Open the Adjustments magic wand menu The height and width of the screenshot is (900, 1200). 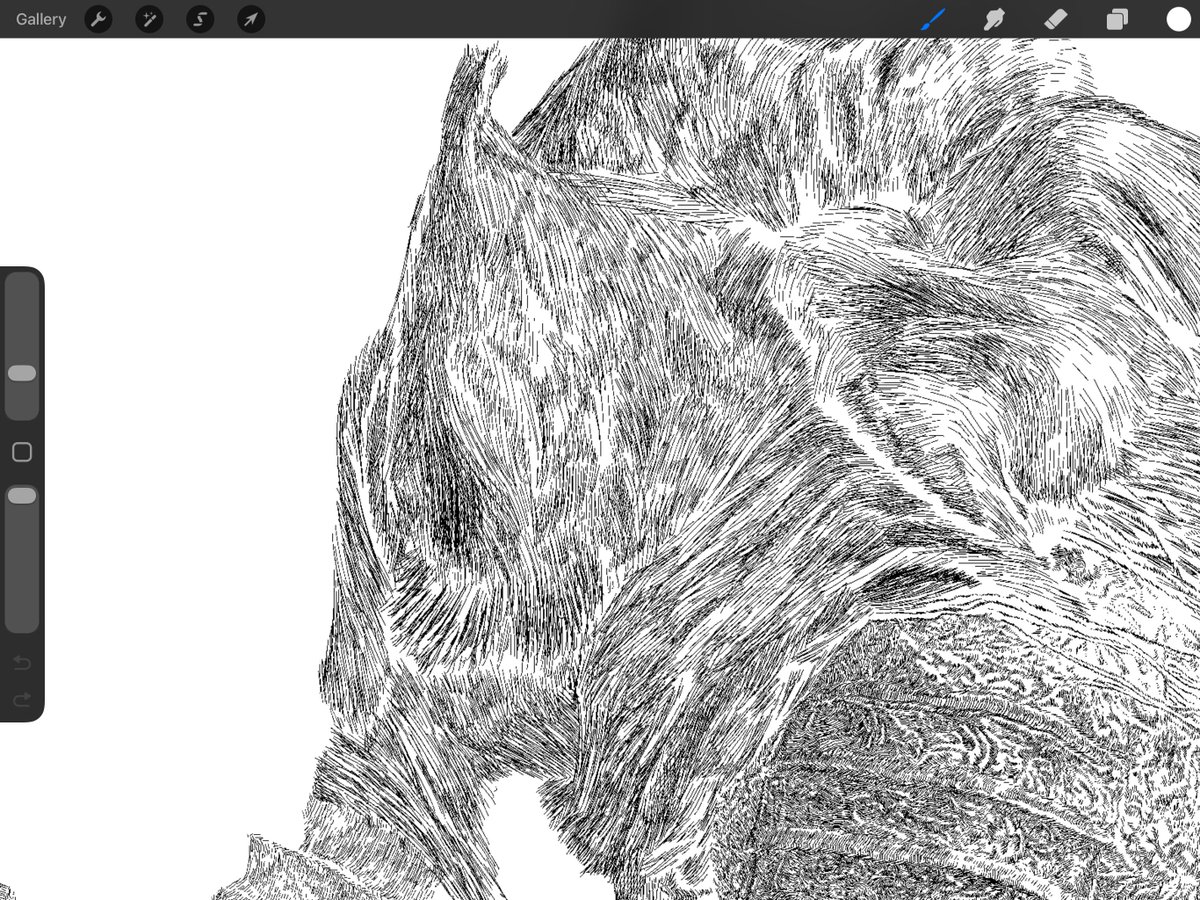click(x=149, y=19)
